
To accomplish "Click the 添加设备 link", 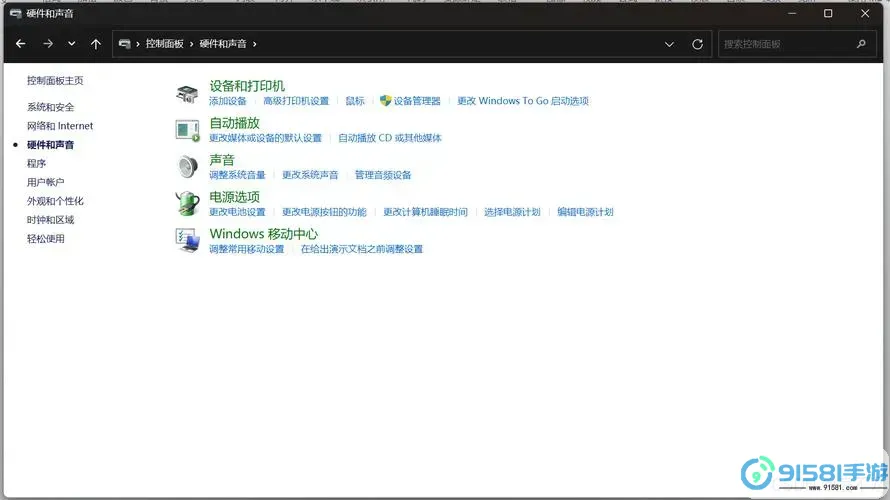I will [x=228, y=101].
